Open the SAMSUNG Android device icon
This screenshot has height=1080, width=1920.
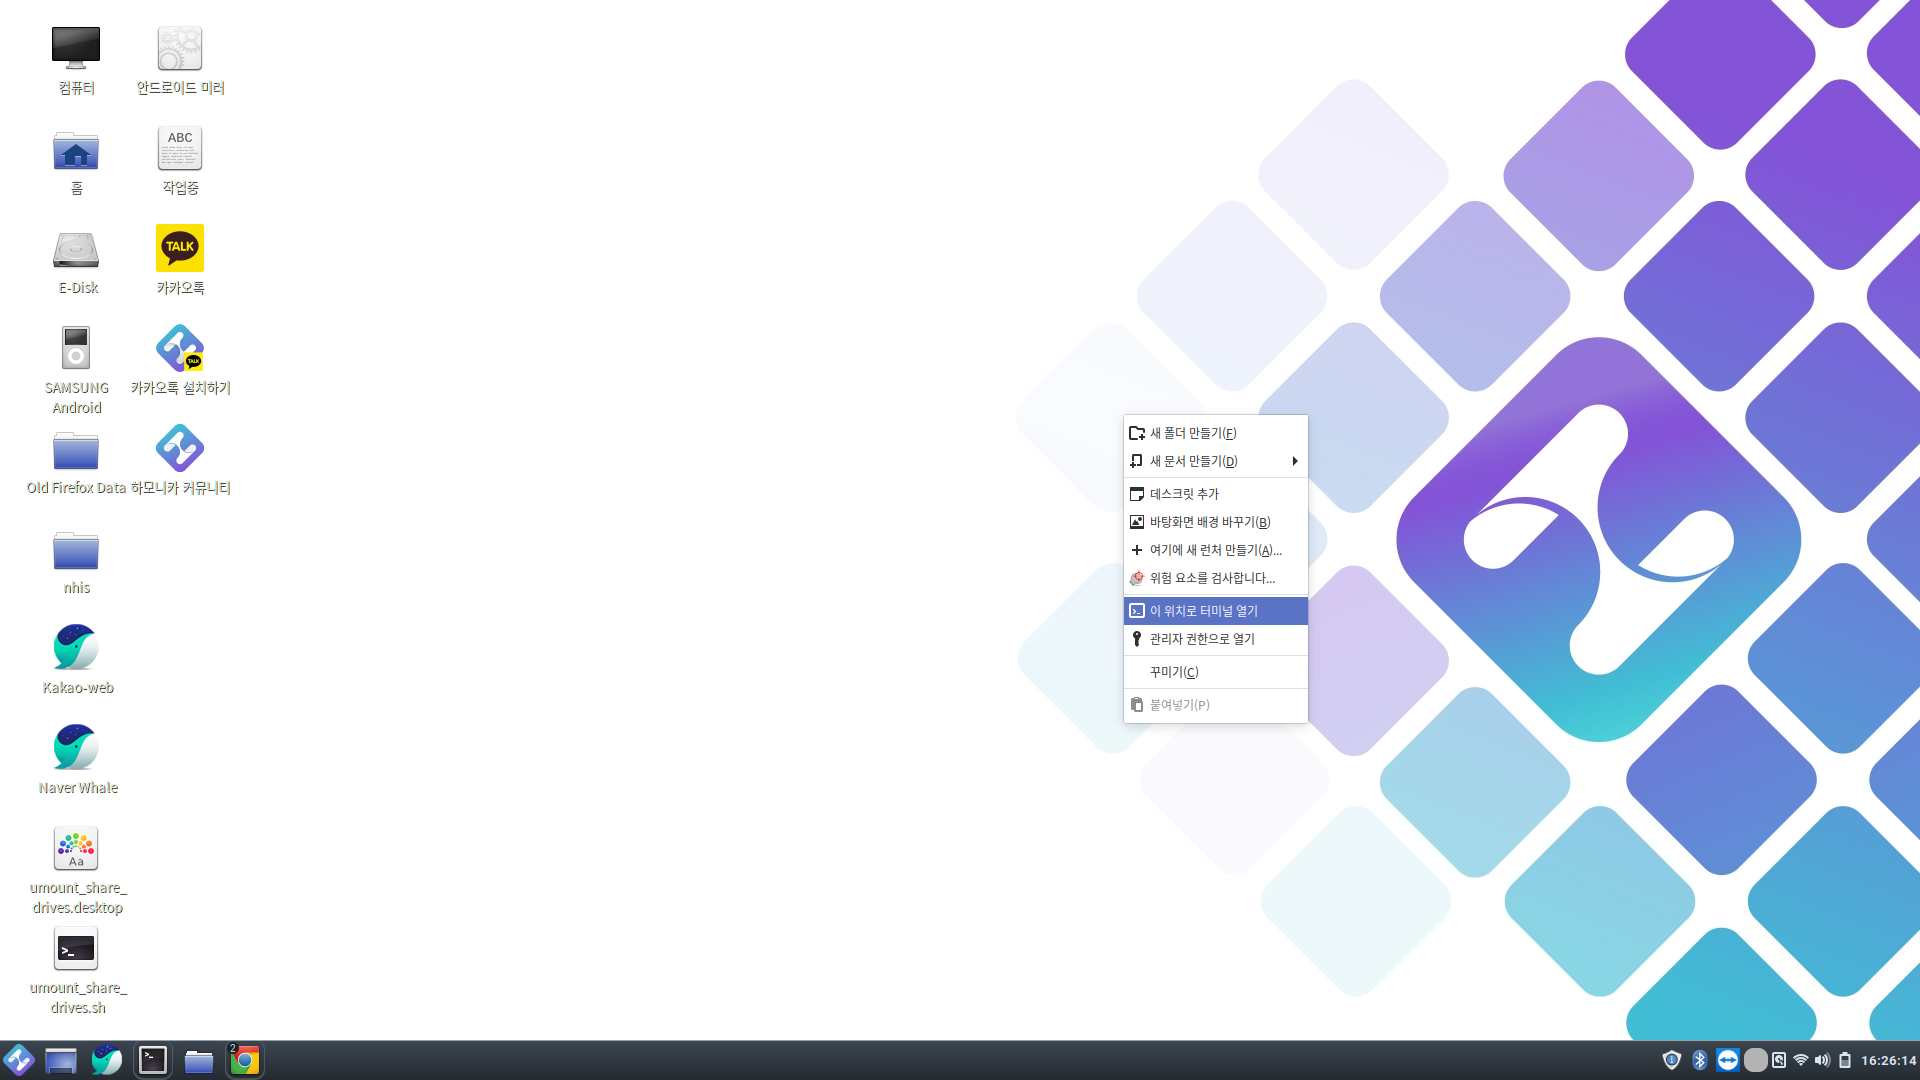(x=76, y=349)
